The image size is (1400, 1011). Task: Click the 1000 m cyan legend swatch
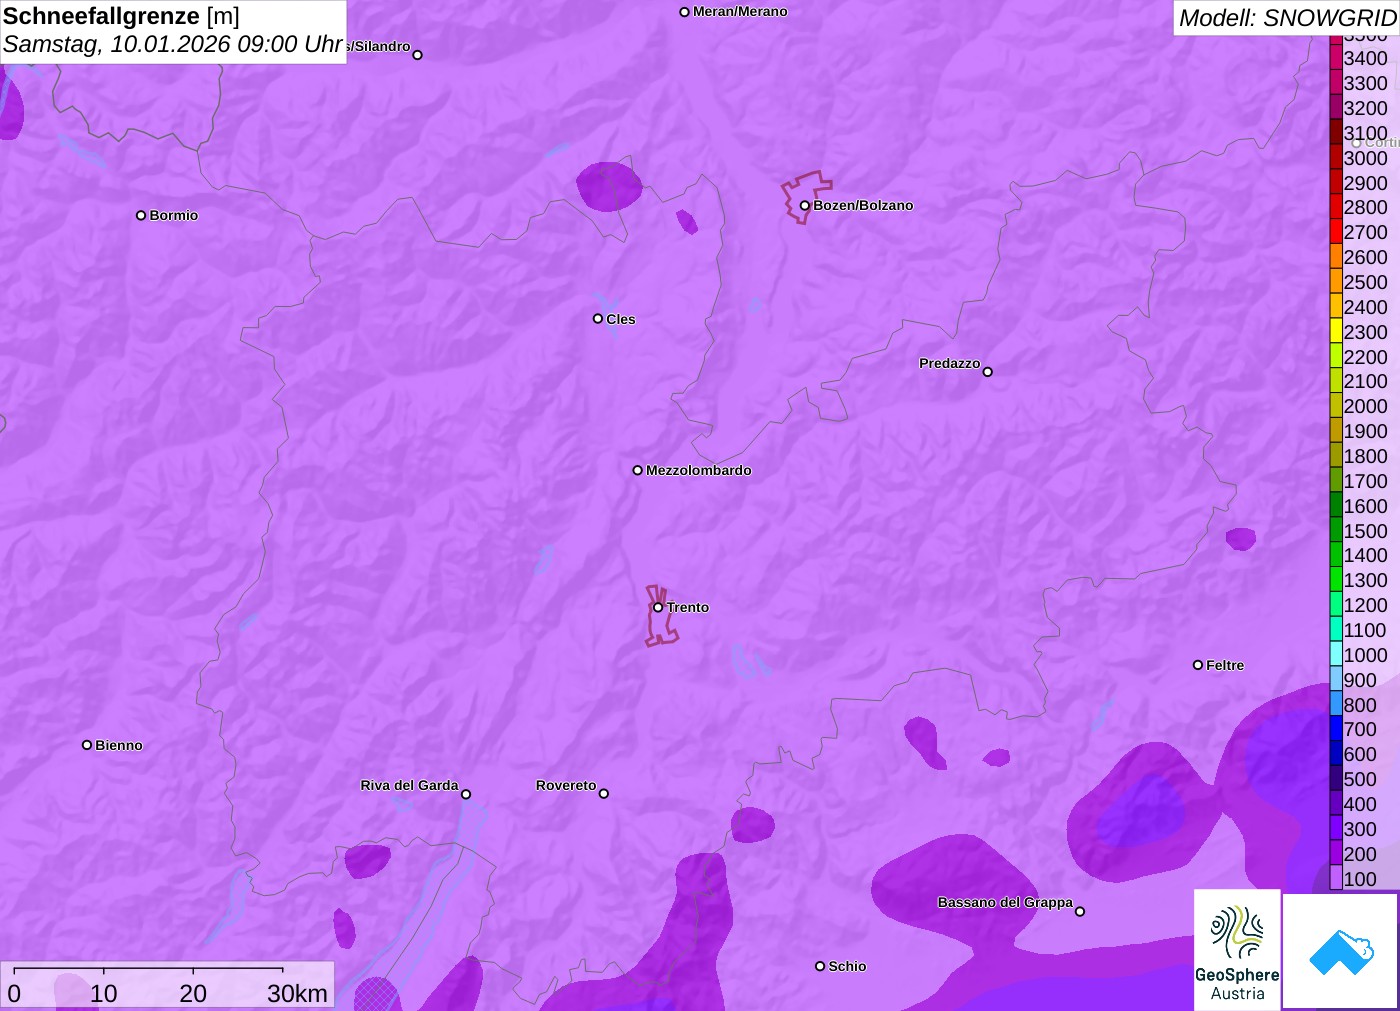click(x=1336, y=655)
